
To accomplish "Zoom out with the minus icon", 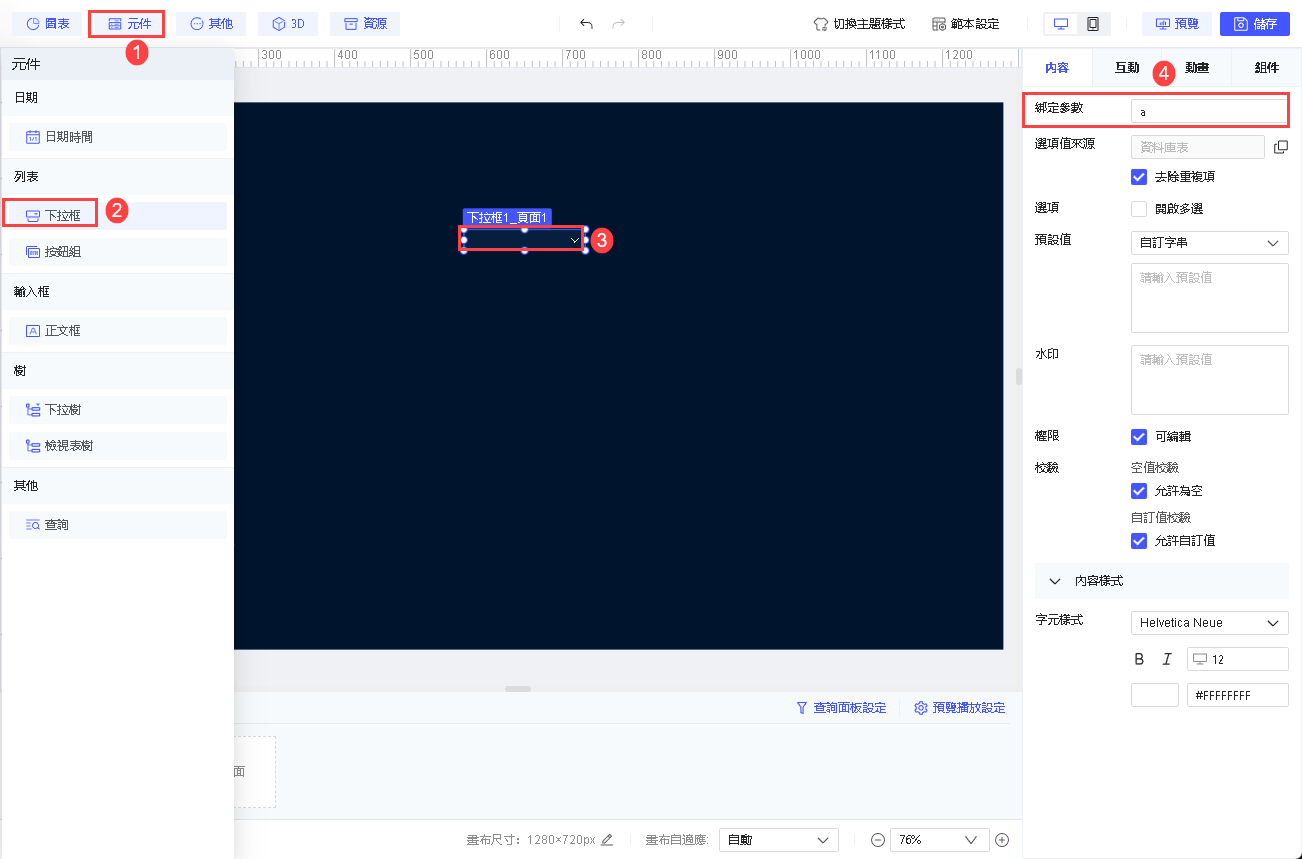I will click(878, 840).
